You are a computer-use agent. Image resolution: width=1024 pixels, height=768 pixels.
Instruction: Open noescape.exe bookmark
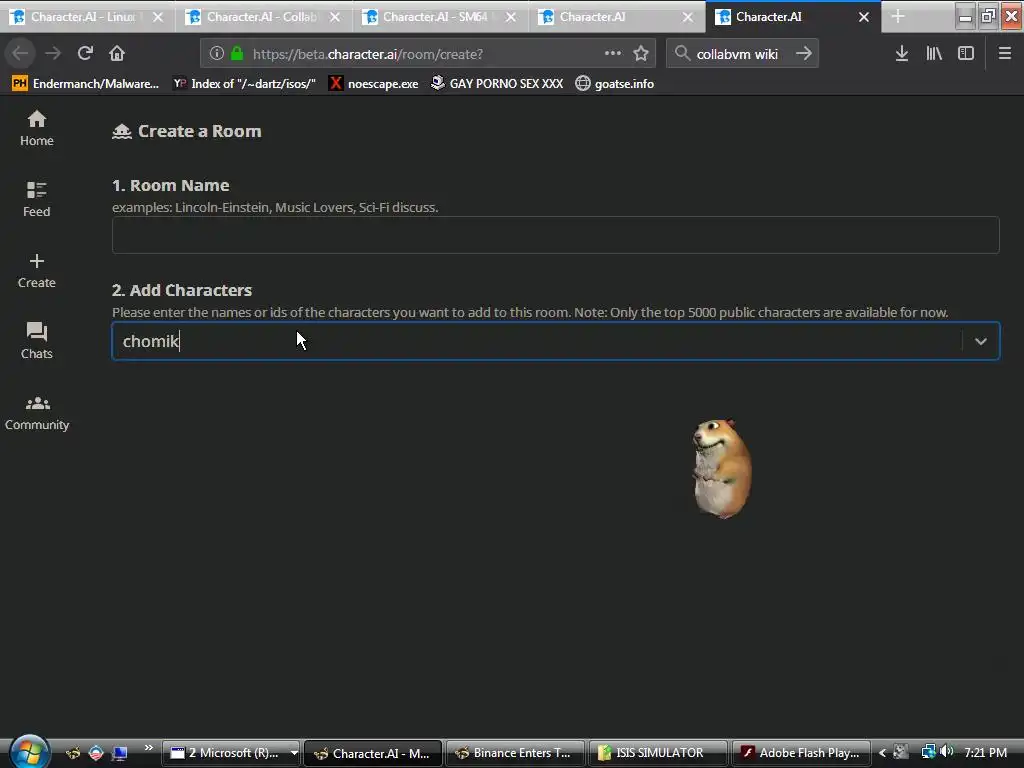point(374,84)
